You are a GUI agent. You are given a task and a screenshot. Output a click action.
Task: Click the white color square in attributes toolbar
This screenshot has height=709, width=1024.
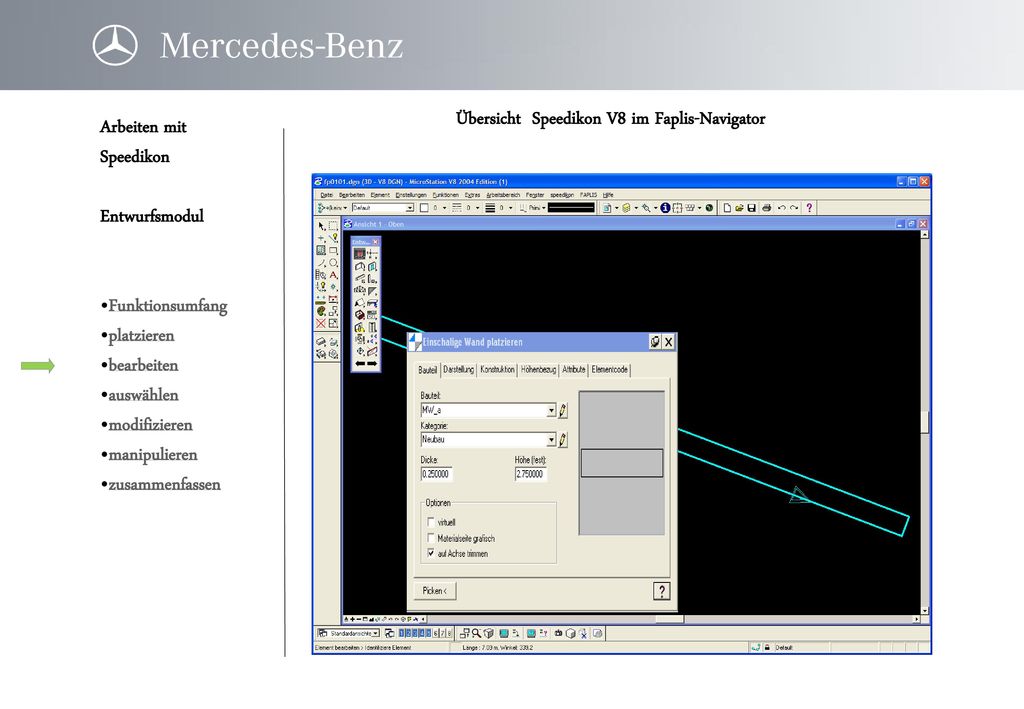(x=424, y=208)
